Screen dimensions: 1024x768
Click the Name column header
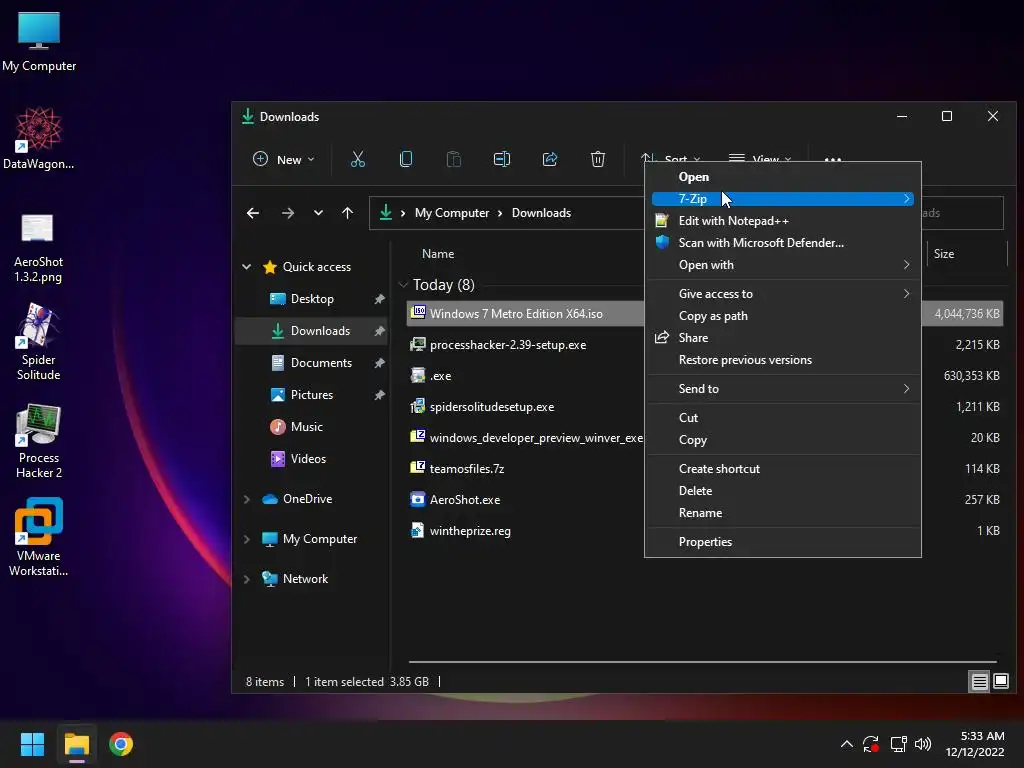(x=438, y=254)
